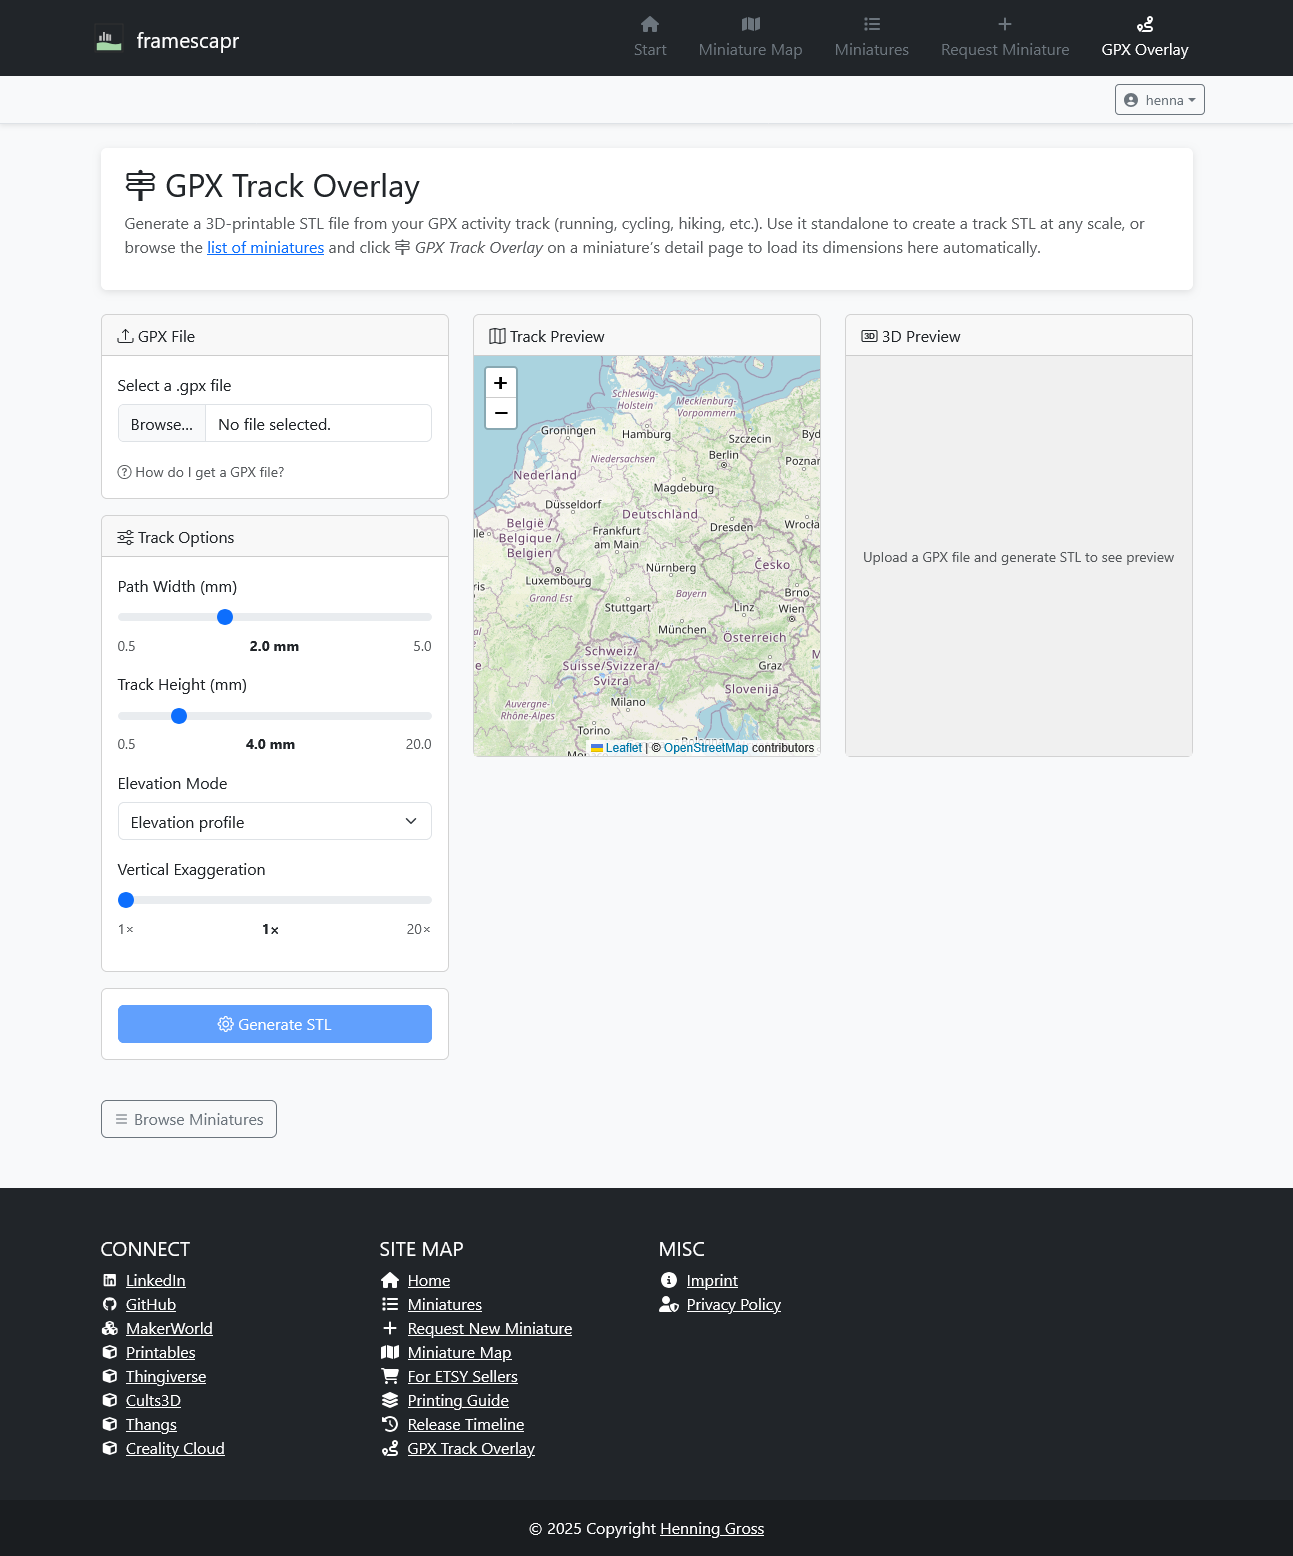Click How do I get a GPX file?
Image resolution: width=1293 pixels, height=1556 pixels.
[x=201, y=472]
